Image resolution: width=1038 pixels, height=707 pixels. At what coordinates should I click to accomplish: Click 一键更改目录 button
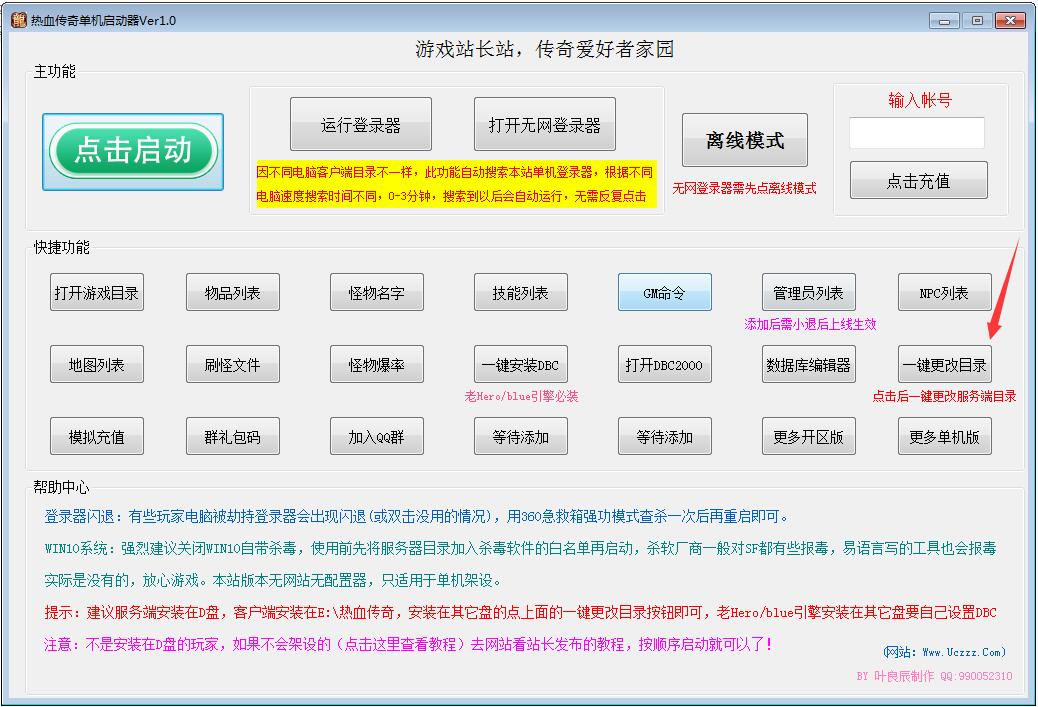coord(945,364)
